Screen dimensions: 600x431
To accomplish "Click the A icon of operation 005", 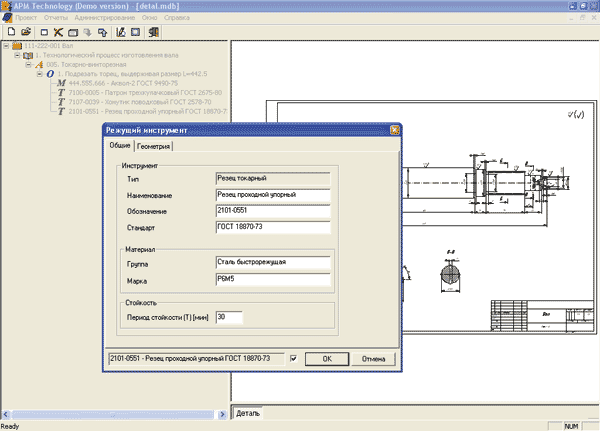I will pyautogui.click(x=39, y=65).
